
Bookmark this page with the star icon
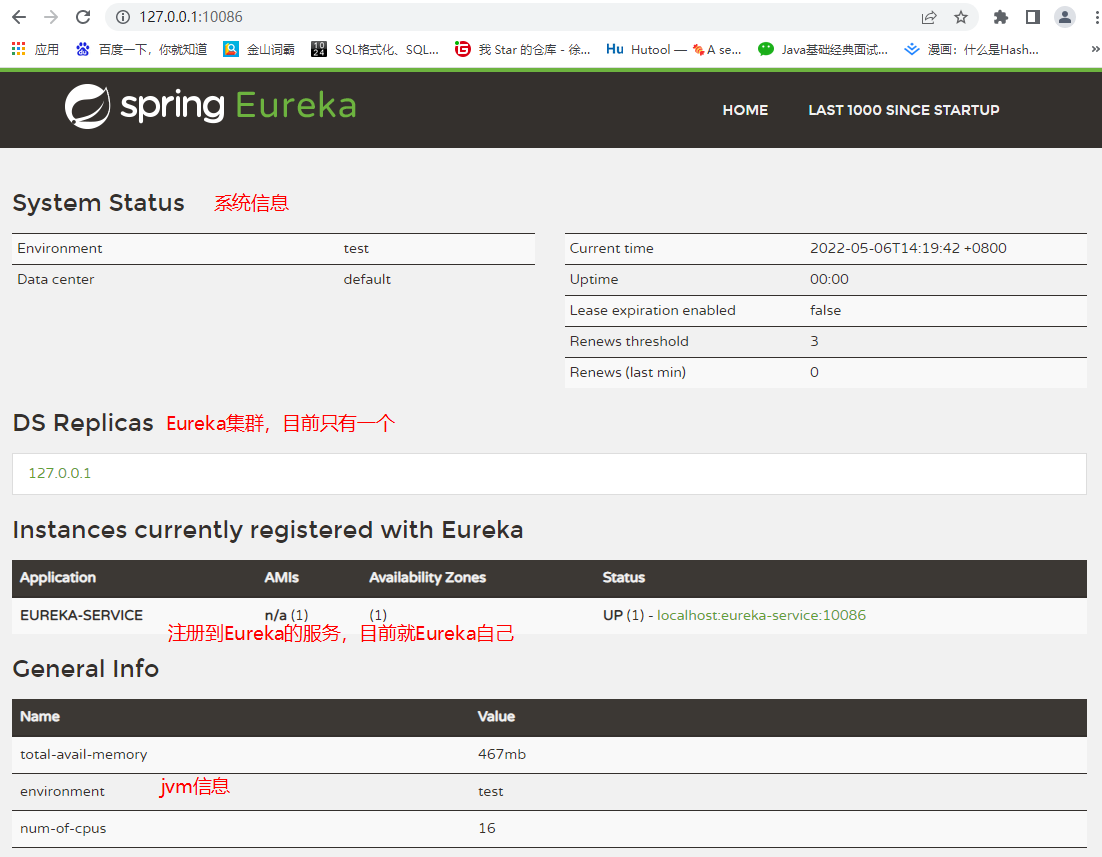click(x=961, y=17)
